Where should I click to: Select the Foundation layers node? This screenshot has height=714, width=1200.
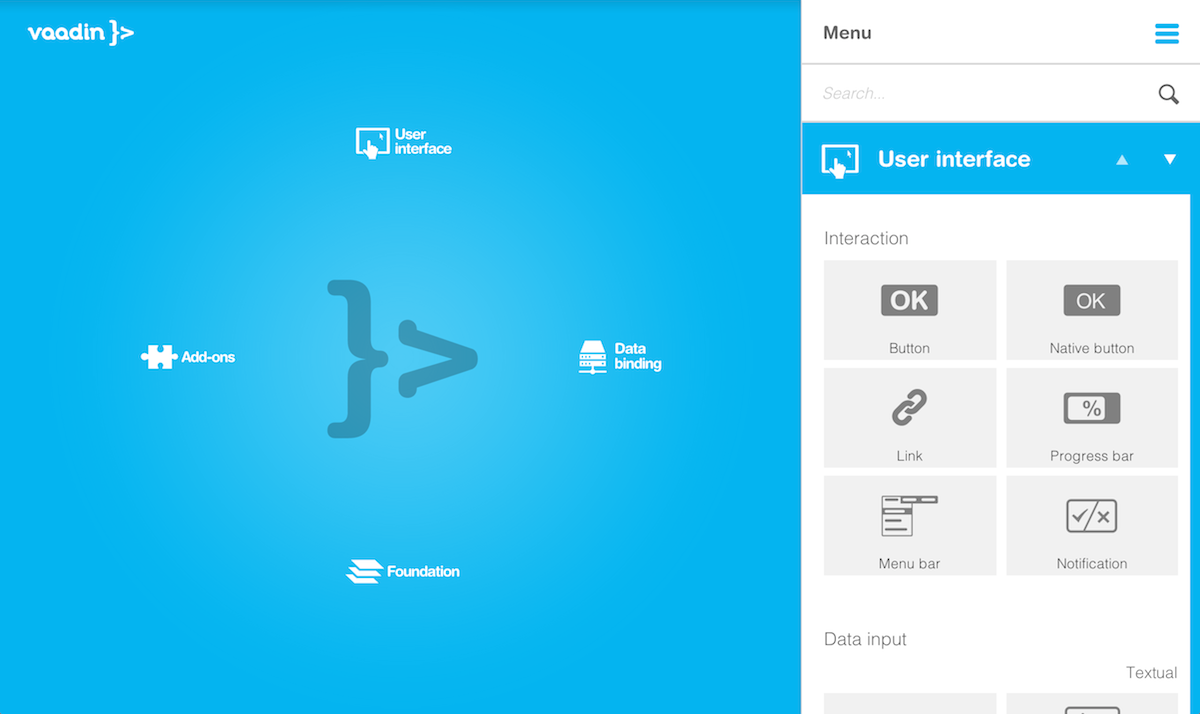[x=403, y=572]
